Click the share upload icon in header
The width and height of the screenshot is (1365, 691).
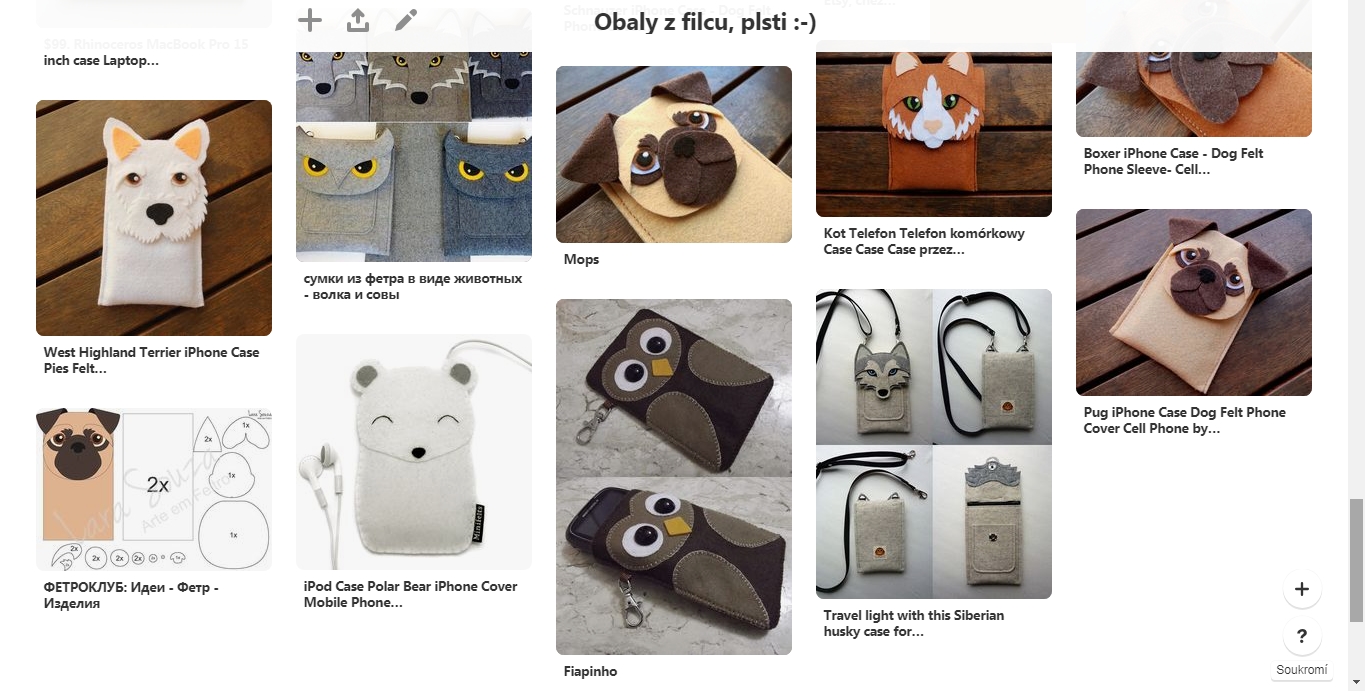point(358,20)
